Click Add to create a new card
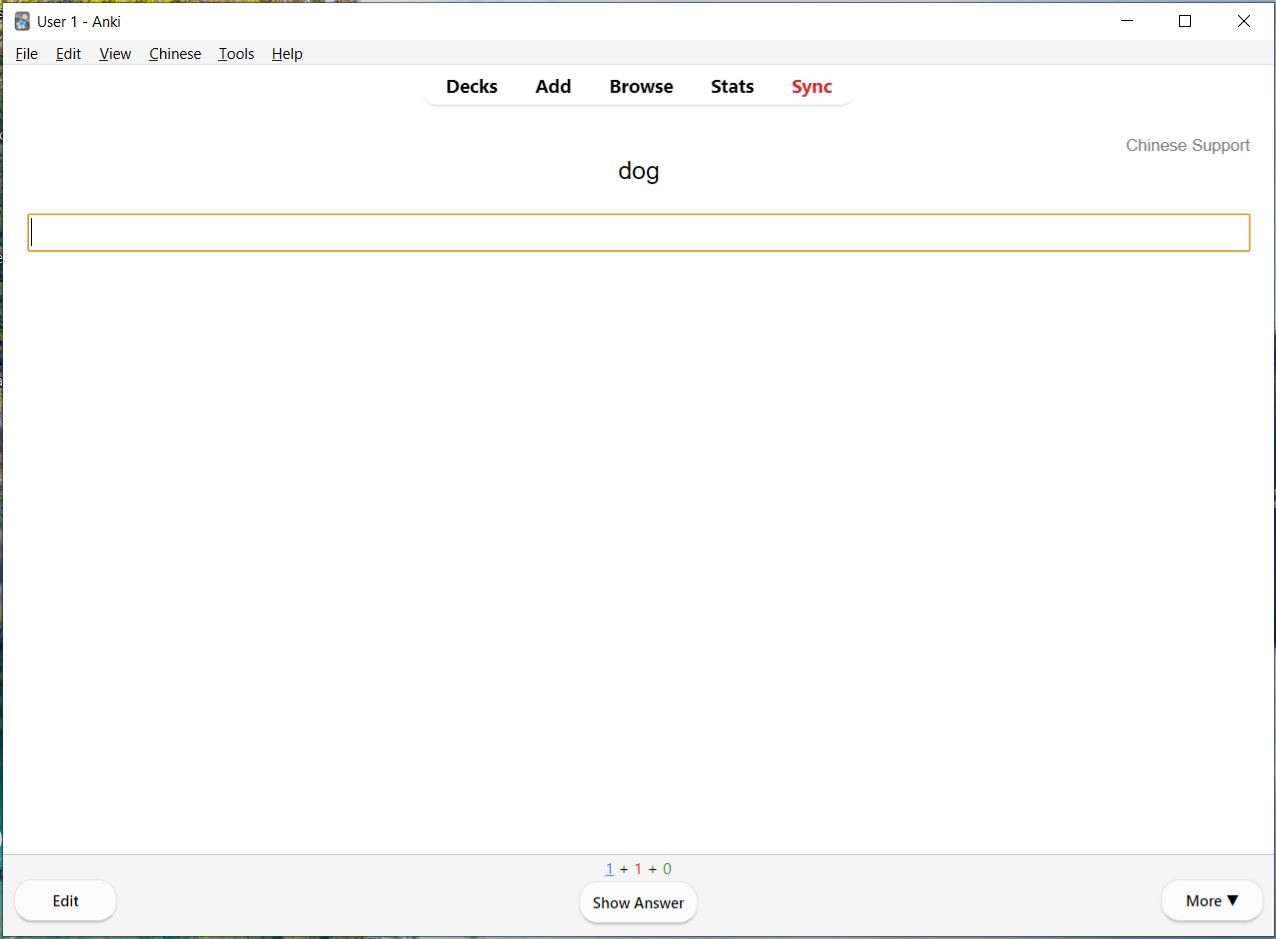The width and height of the screenshot is (1276, 939). click(553, 87)
